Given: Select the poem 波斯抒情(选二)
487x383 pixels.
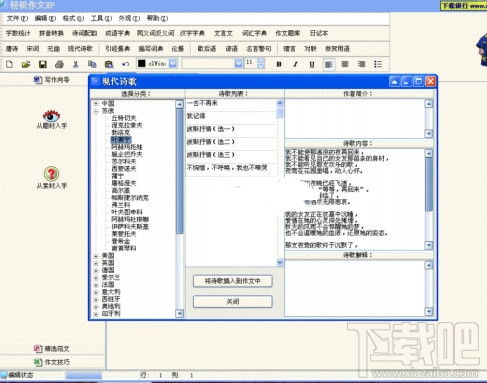Looking at the screenshot, I should click(x=210, y=142).
